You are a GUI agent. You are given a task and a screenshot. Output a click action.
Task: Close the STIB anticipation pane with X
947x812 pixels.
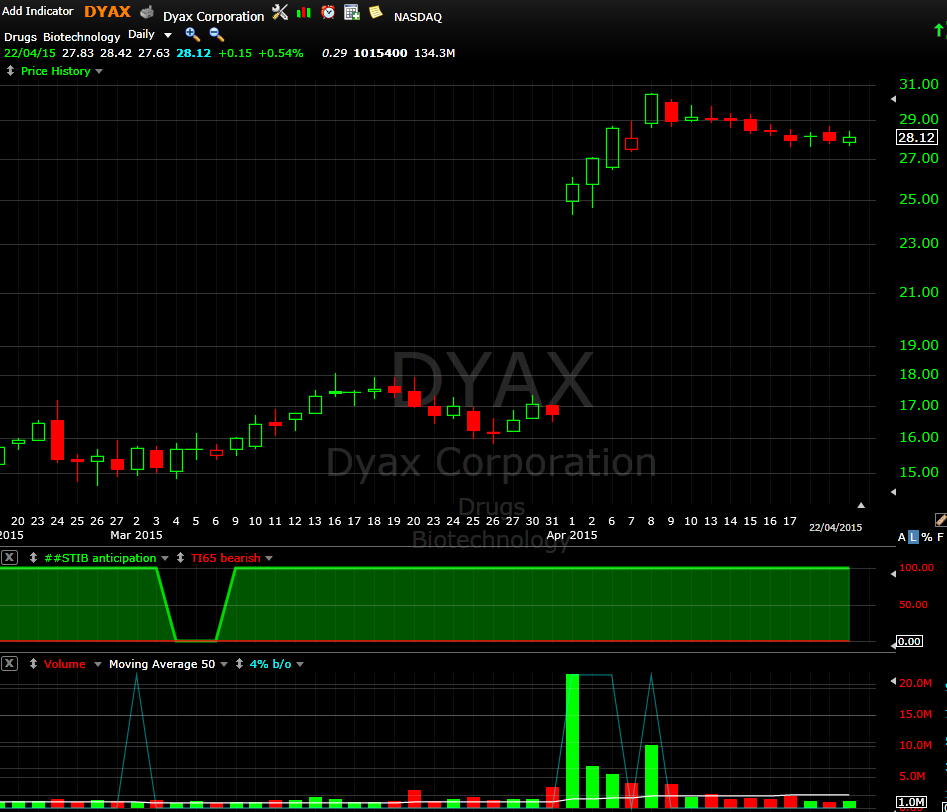point(9,558)
